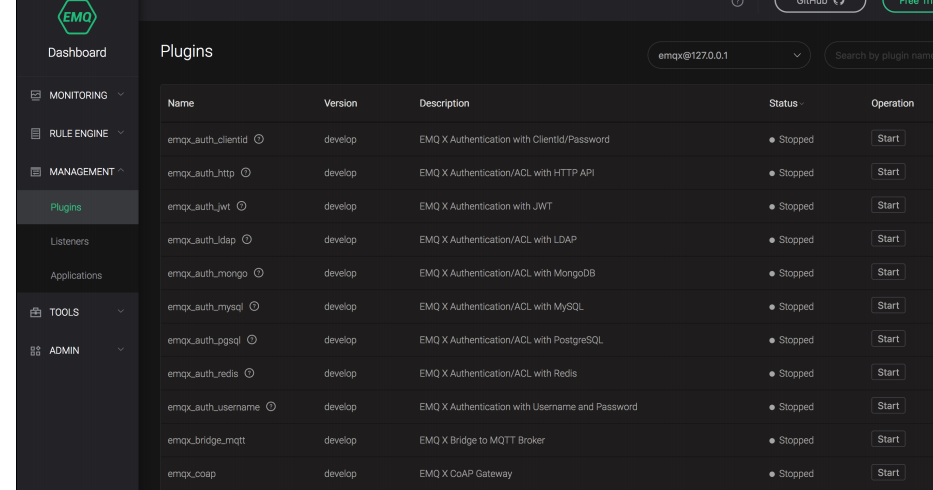Click 'EMQ X CoAP Gateway' description

point(466,473)
